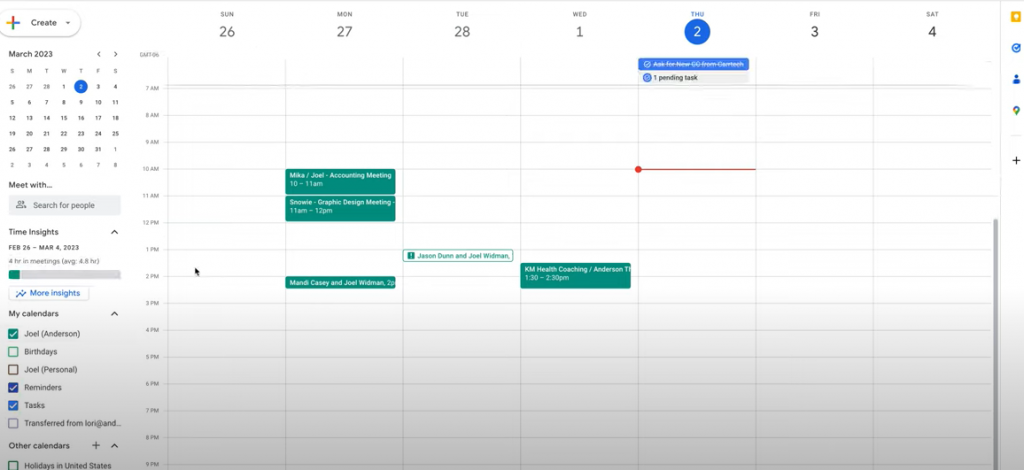Open the Create dropdown arrow
1024x470 pixels.
tap(67, 22)
